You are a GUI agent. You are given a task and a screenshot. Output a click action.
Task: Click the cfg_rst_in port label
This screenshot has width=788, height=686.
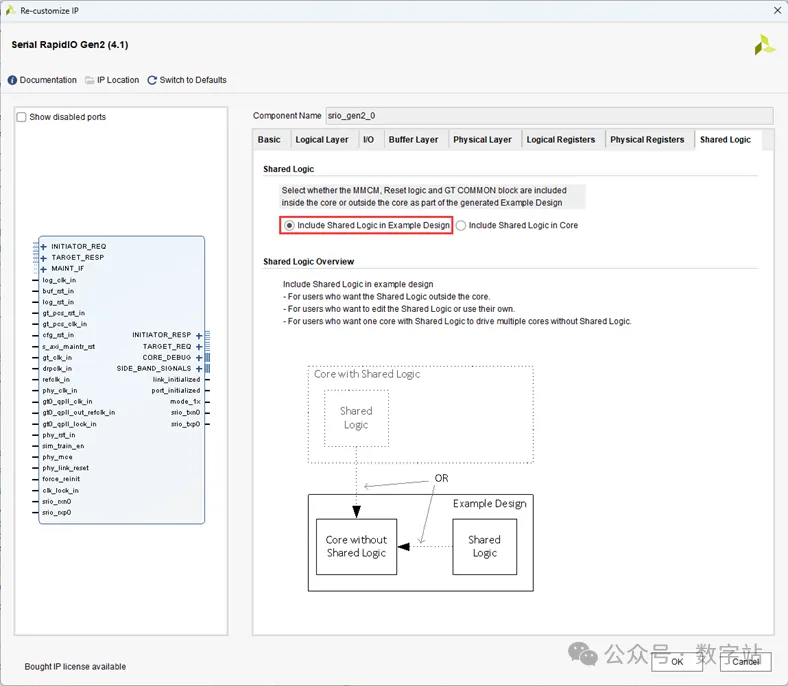click(58, 335)
